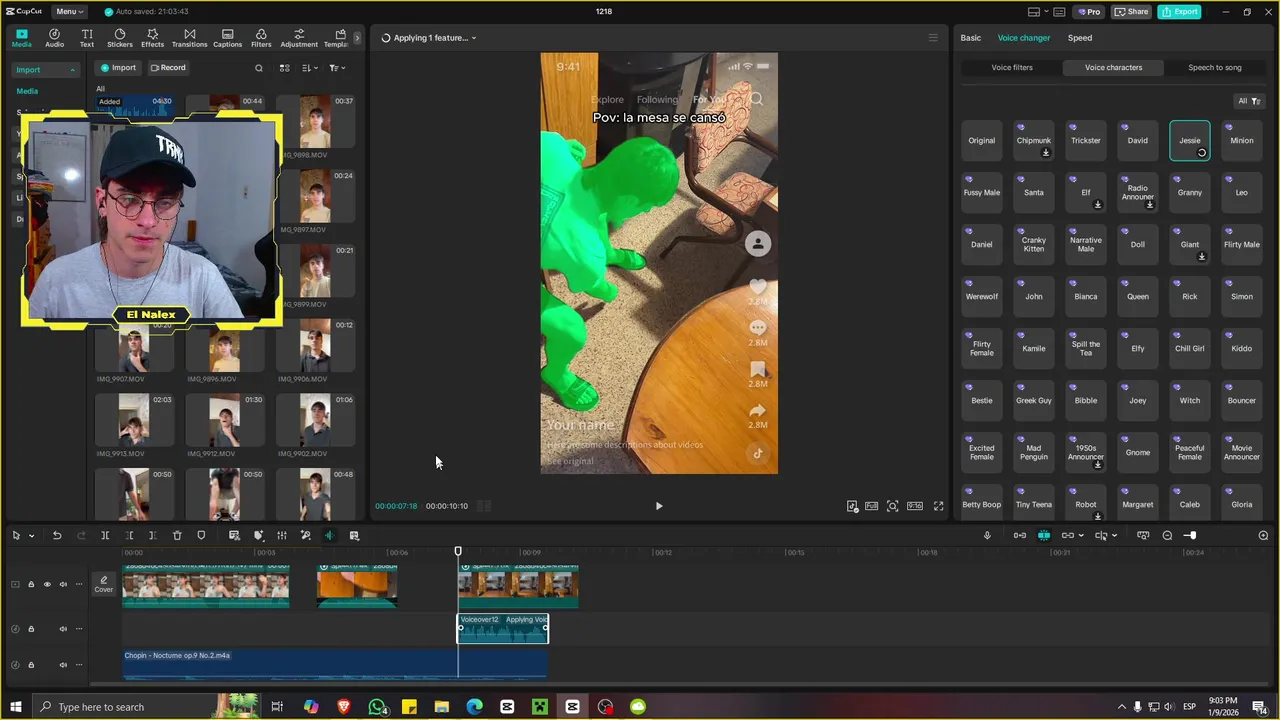This screenshot has height=720, width=1280.
Task: Delete the right portion of the clip
Action: pyautogui.click(x=152, y=535)
